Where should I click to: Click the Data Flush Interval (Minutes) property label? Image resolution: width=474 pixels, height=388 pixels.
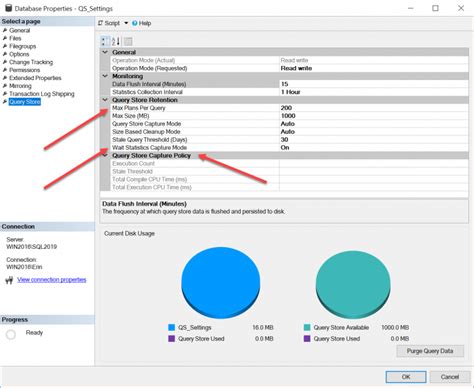point(149,84)
